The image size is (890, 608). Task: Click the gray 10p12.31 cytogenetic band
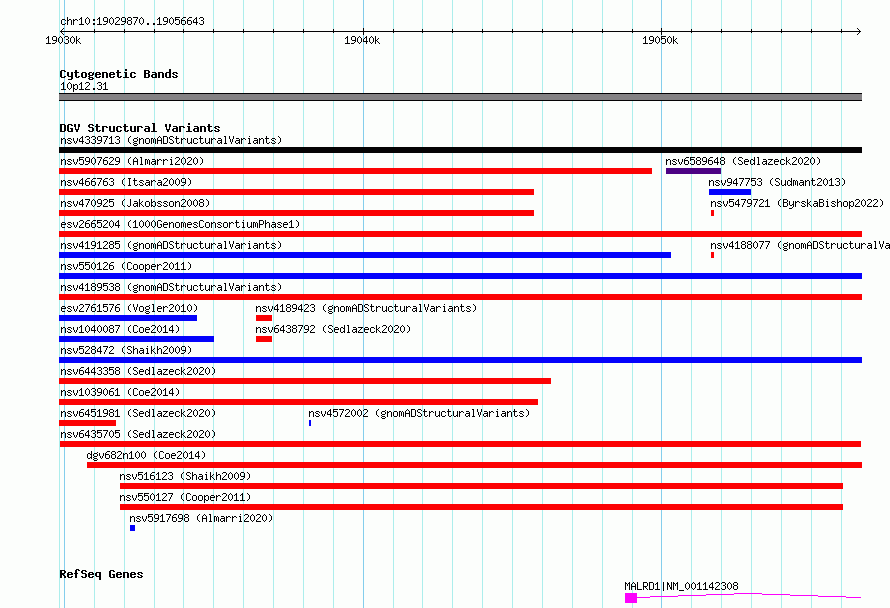pos(460,97)
